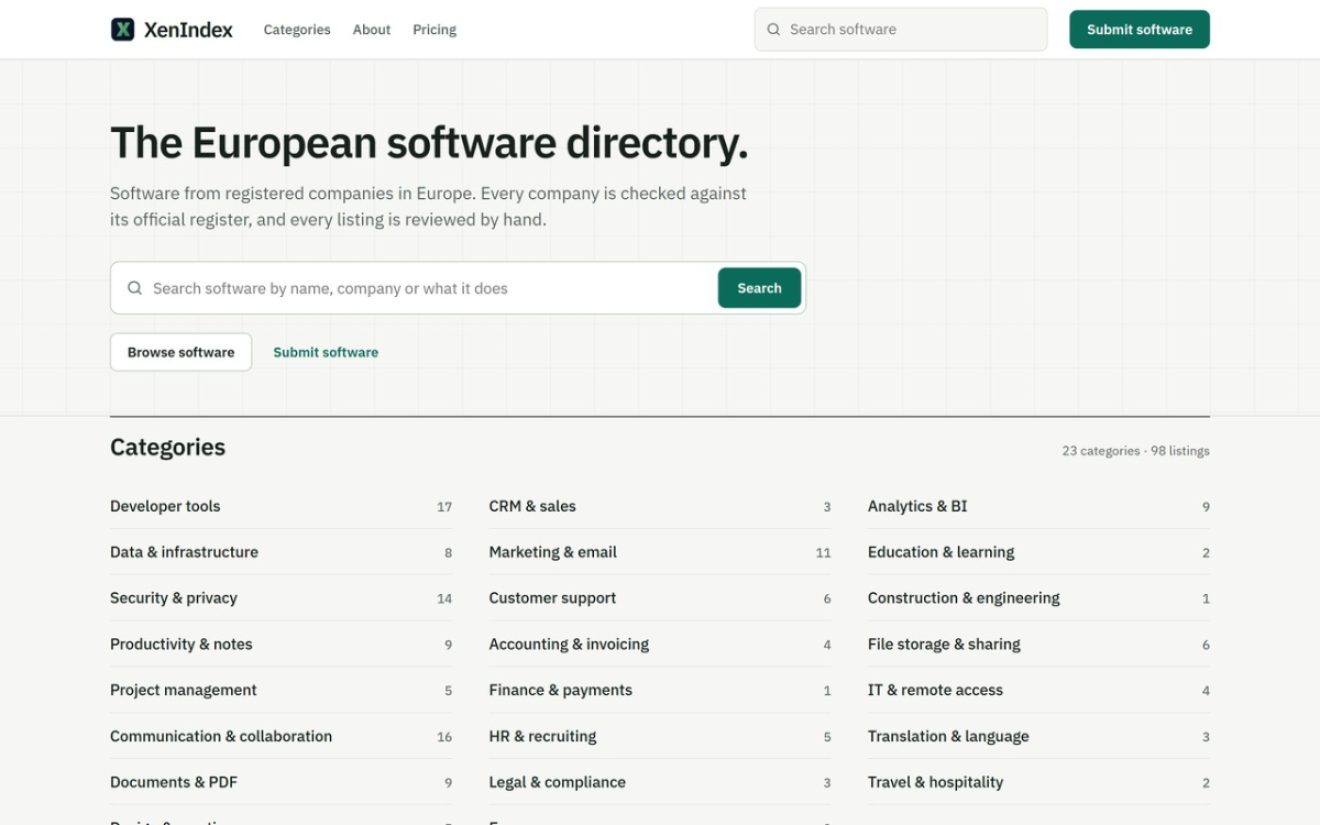The height and width of the screenshot is (825, 1320).
Task: Open the Accounting & invoicing category
Action: pos(660,644)
